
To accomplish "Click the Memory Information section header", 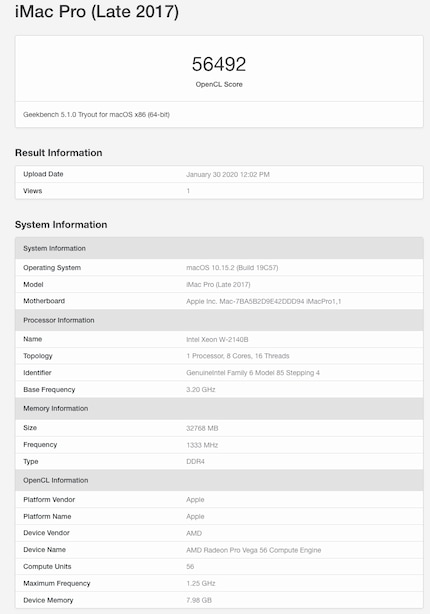I will (x=219, y=408).
